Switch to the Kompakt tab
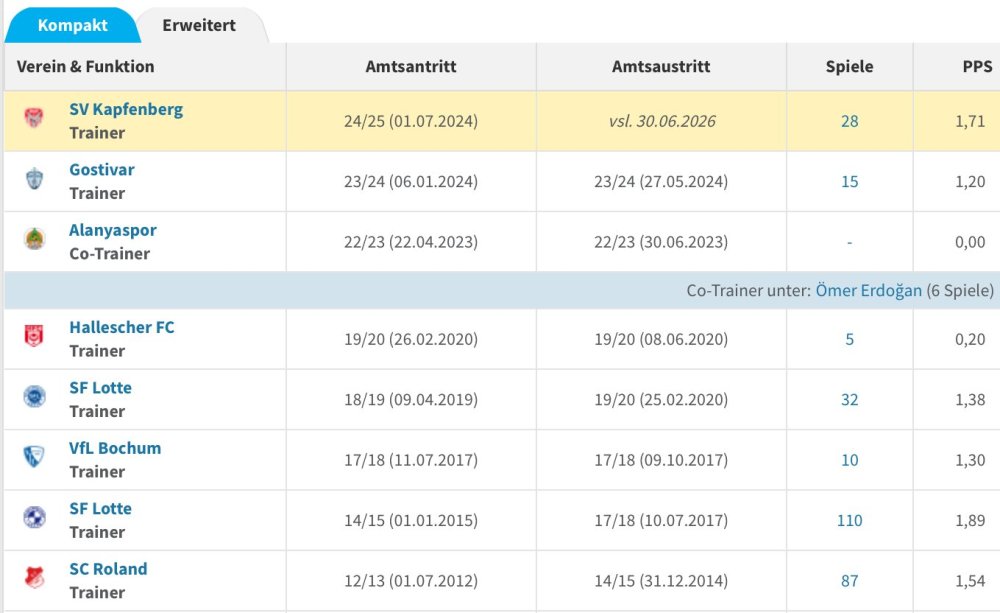 click(72, 25)
